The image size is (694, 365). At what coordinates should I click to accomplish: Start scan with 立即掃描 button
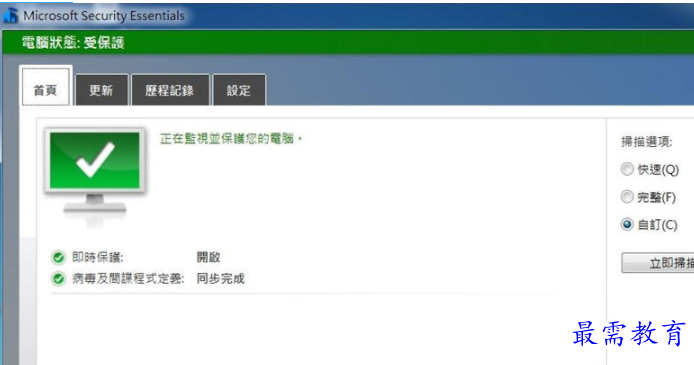[658, 263]
